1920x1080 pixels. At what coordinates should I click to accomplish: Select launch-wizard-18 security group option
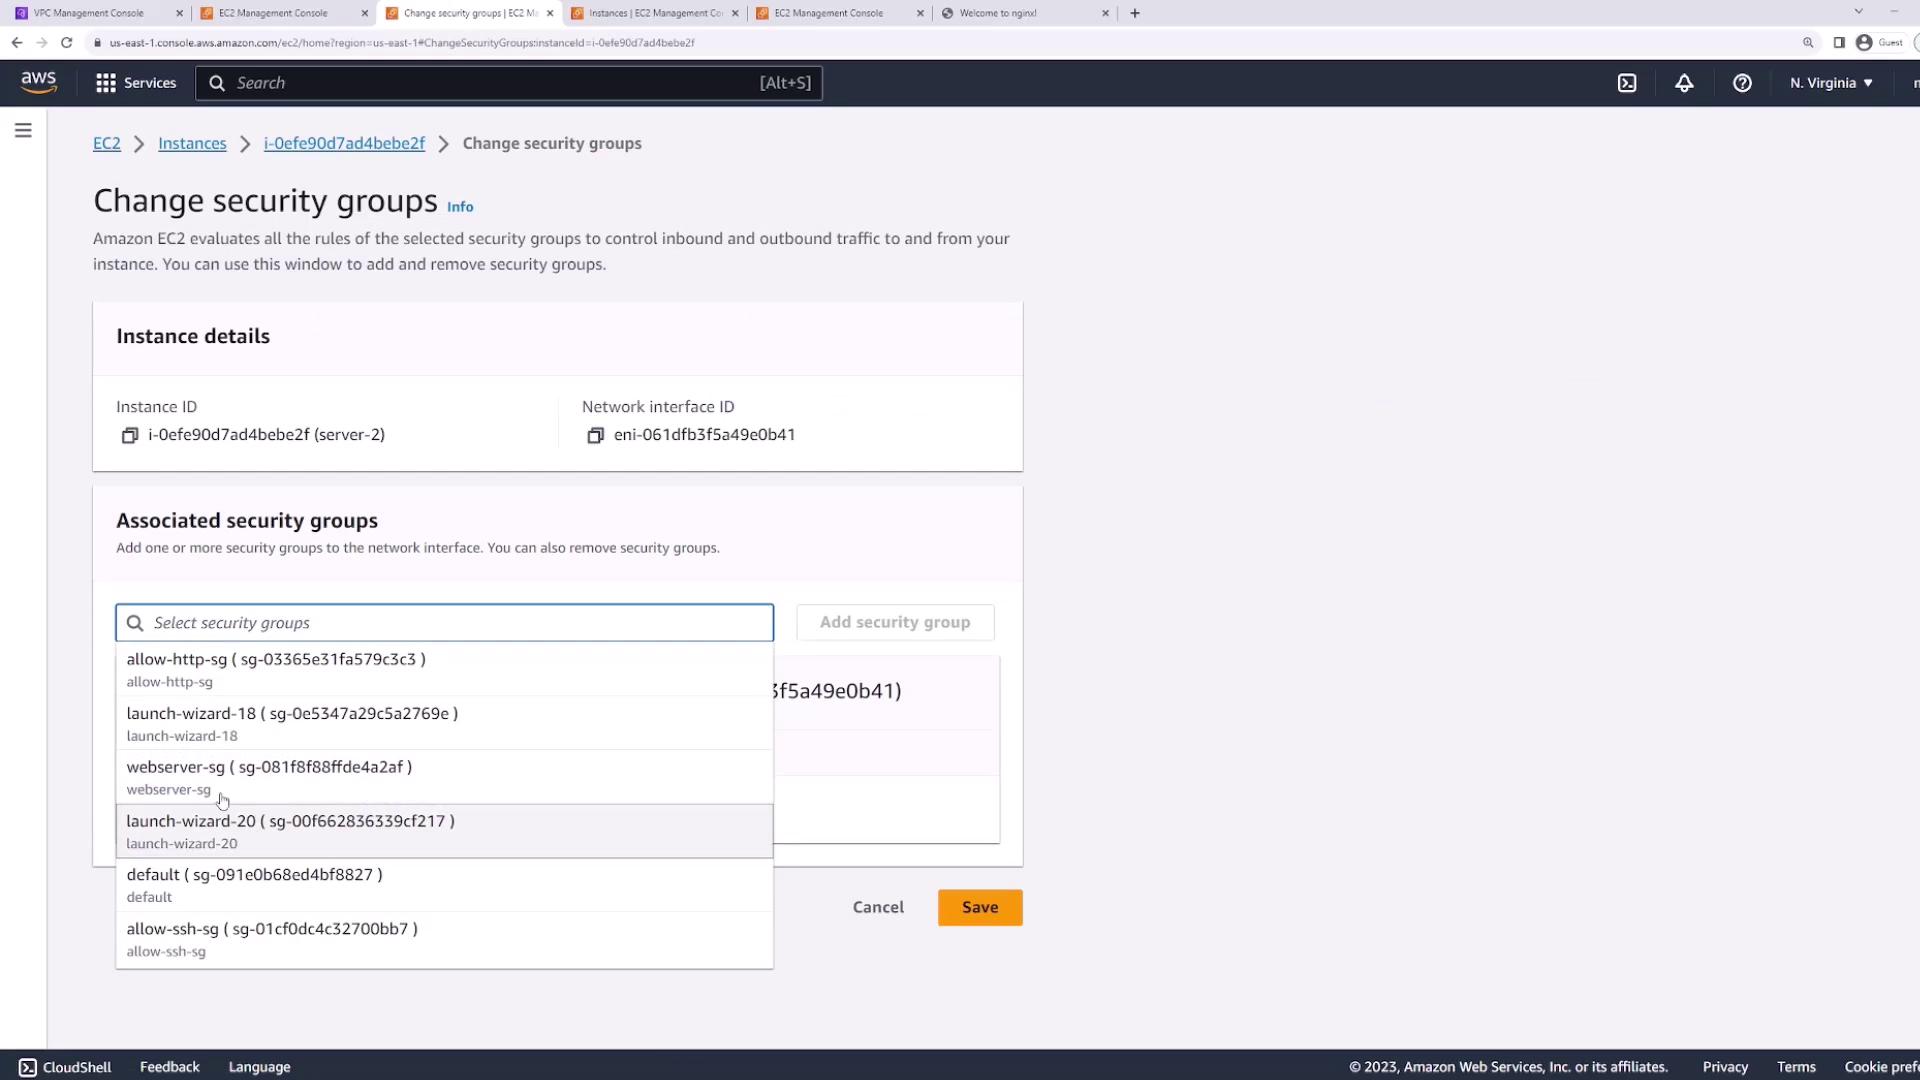pos(445,723)
